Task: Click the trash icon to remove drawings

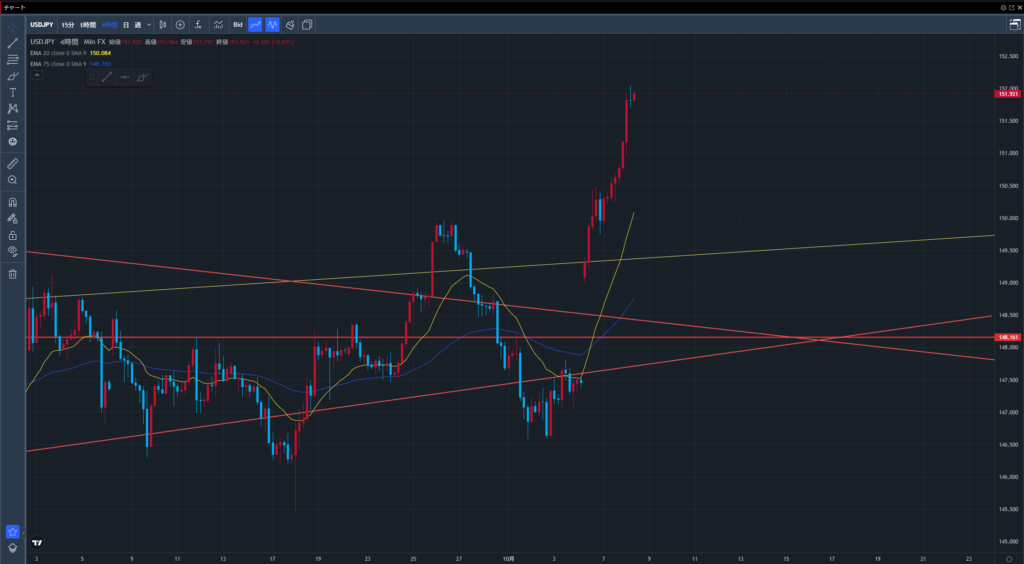Action: click(x=13, y=273)
